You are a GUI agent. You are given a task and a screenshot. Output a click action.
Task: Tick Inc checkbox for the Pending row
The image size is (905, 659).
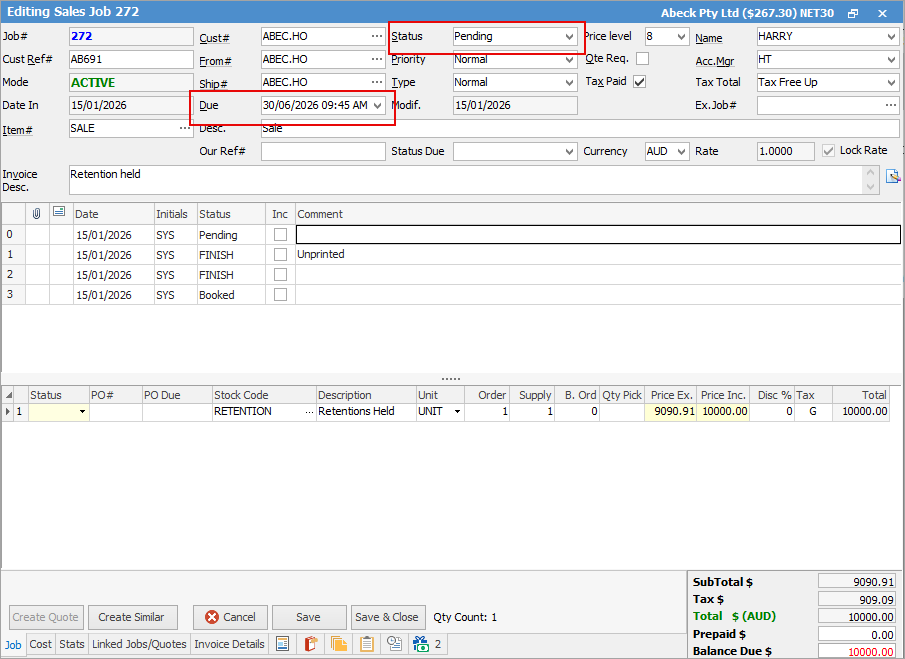point(281,234)
